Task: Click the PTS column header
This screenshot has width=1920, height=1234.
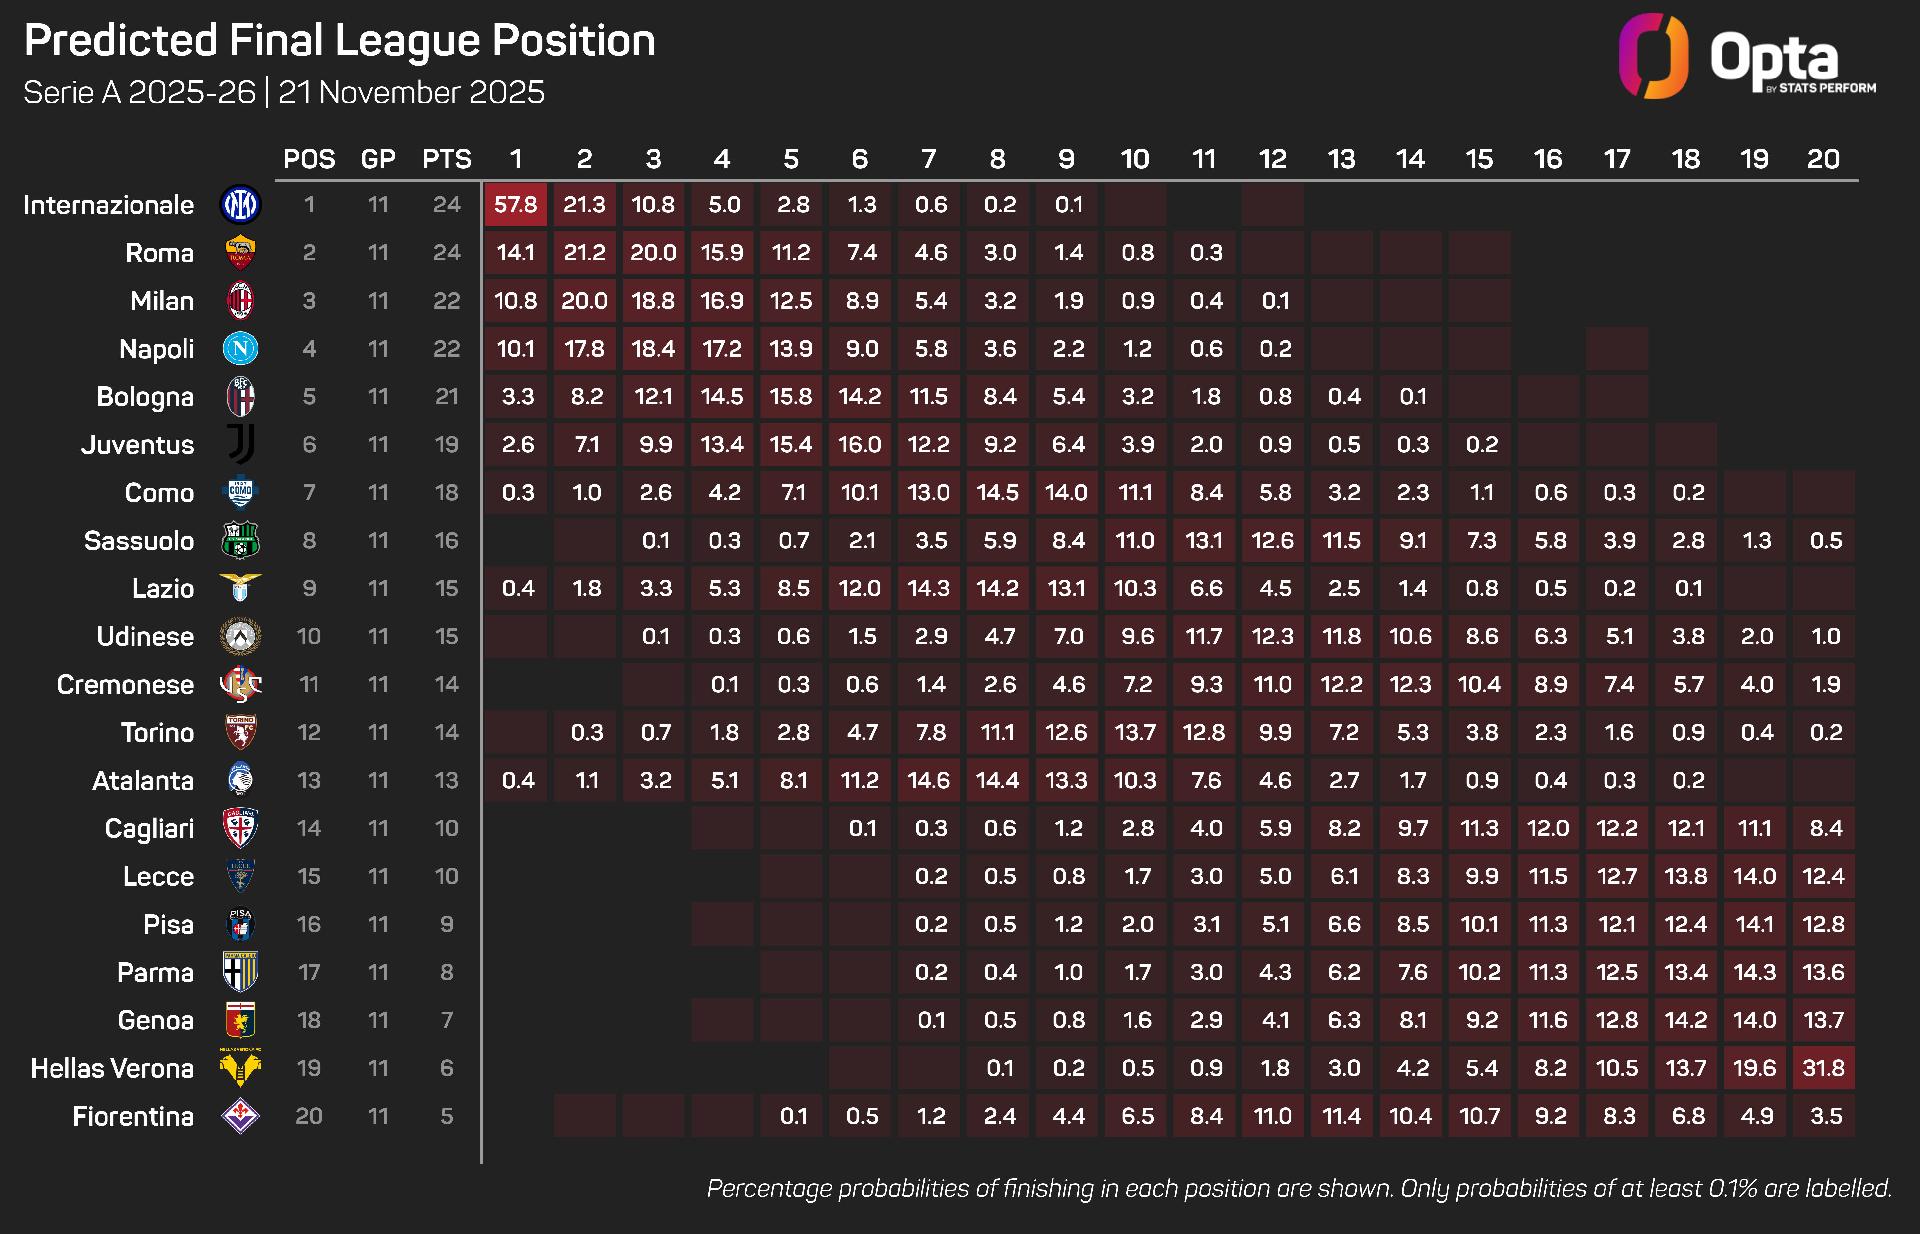Action: point(446,159)
